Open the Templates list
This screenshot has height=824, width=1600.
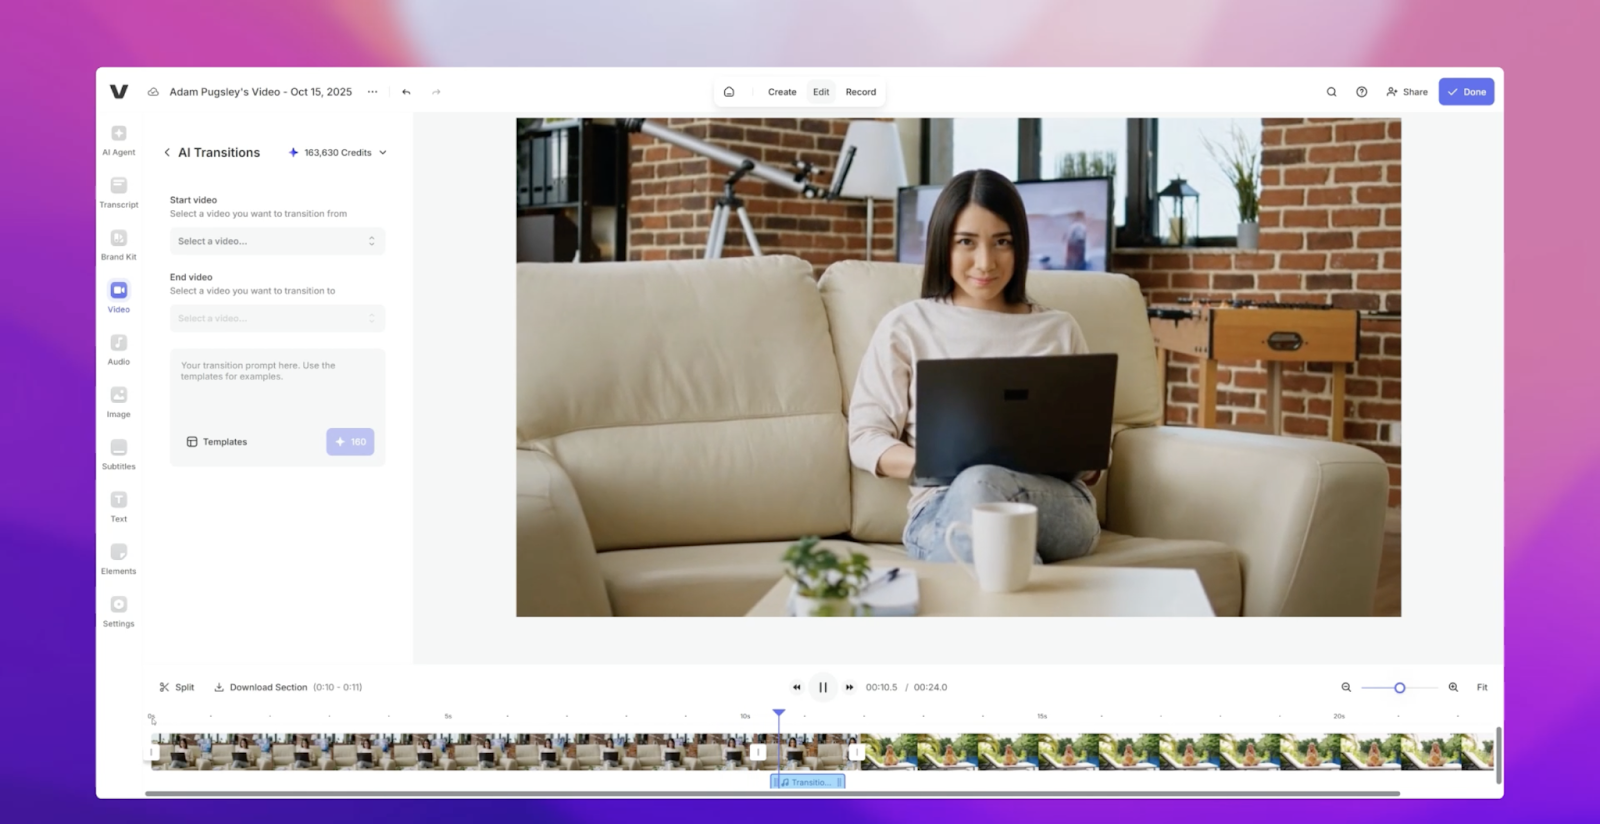tap(217, 442)
